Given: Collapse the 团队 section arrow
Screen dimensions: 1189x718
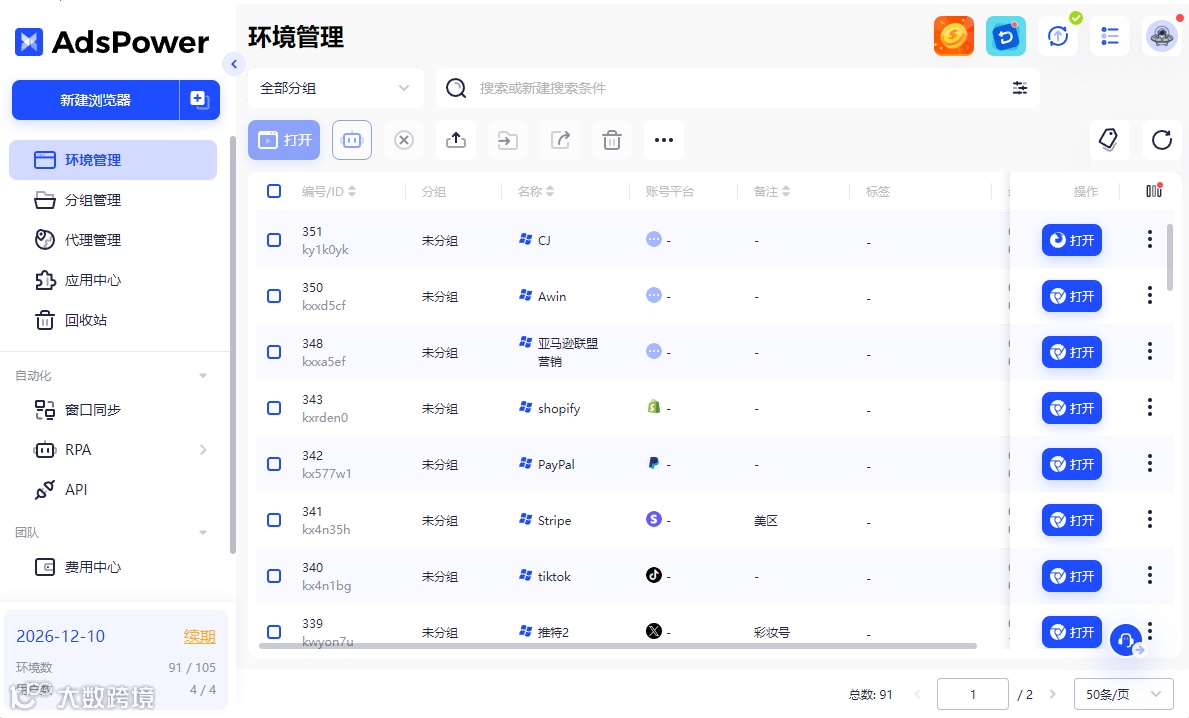Looking at the screenshot, I should click(202, 532).
